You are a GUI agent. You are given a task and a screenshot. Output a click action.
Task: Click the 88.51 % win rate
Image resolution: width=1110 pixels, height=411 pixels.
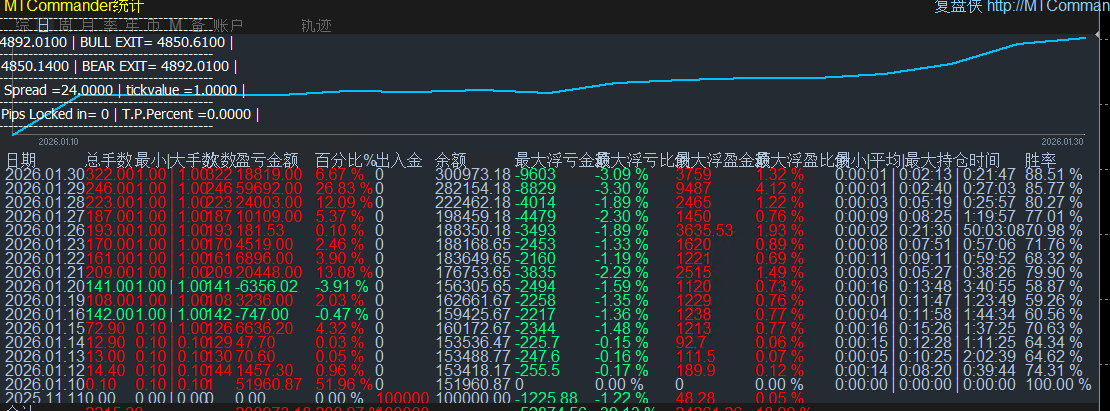coord(1053,174)
